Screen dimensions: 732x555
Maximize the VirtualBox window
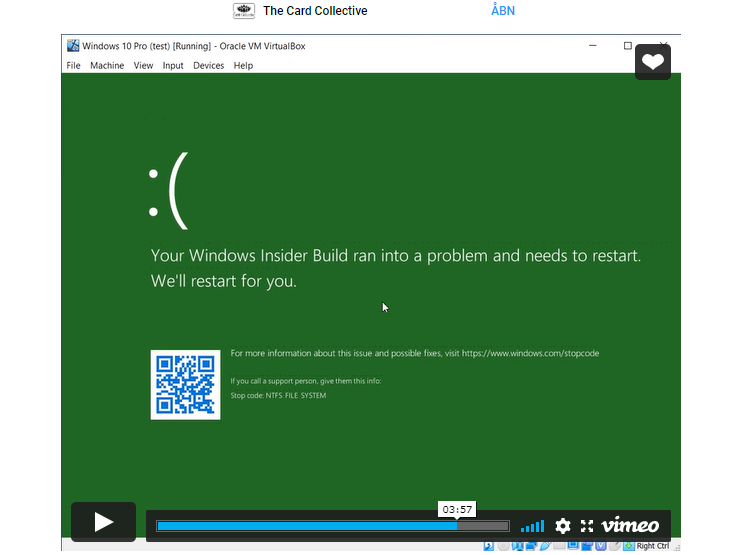(628, 46)
